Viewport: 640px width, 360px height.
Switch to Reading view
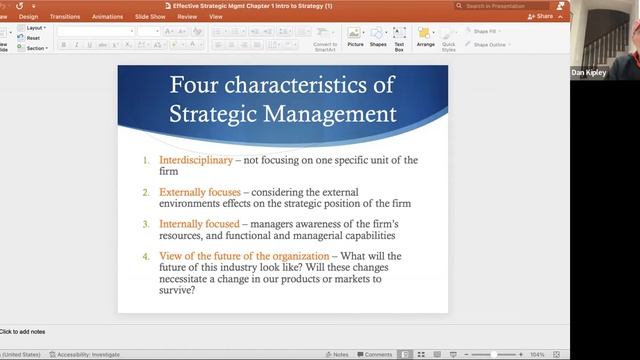[437, 354]
